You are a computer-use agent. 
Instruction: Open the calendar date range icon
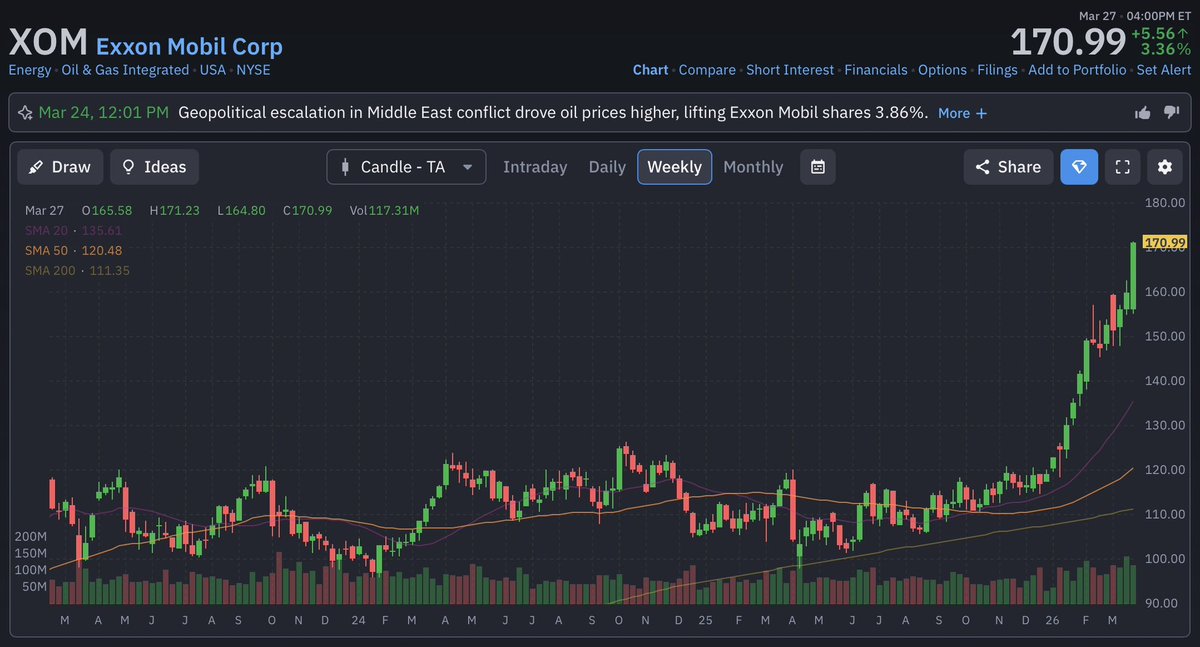tap(818, 167)
